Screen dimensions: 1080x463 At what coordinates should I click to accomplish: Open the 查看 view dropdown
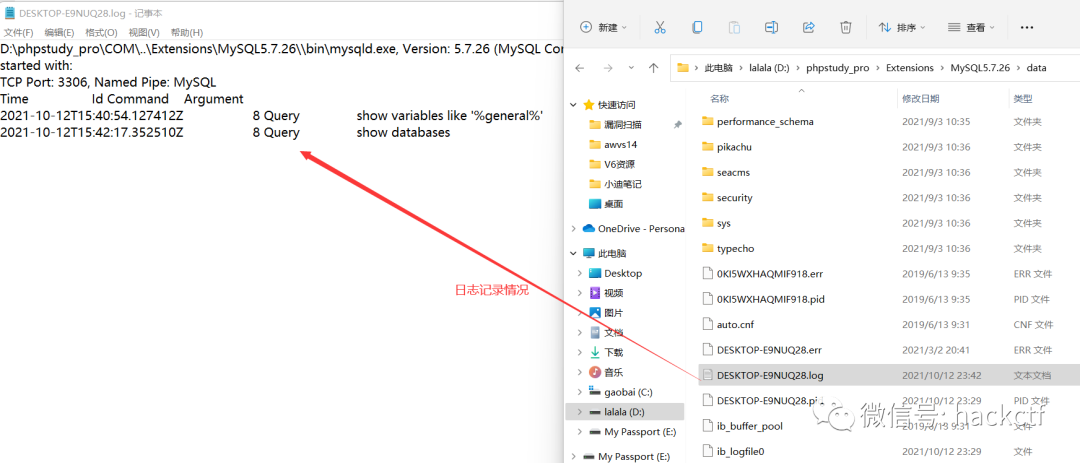(971, 28)
